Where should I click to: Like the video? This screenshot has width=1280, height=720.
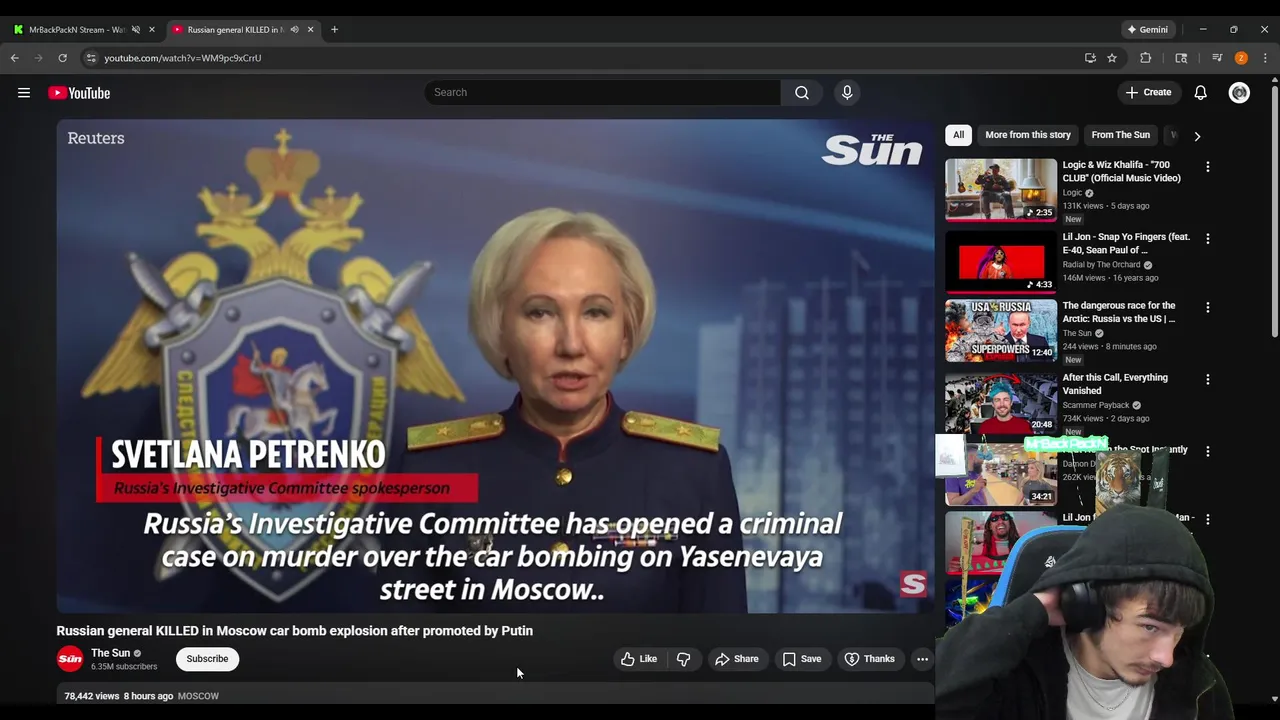[639, 659]
